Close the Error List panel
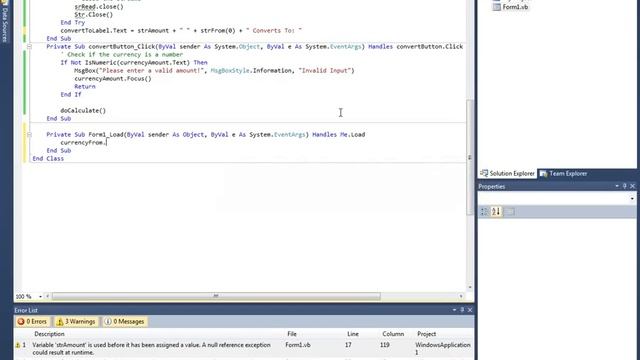Viewport: 640px width, 360px height. click(470, 310)
